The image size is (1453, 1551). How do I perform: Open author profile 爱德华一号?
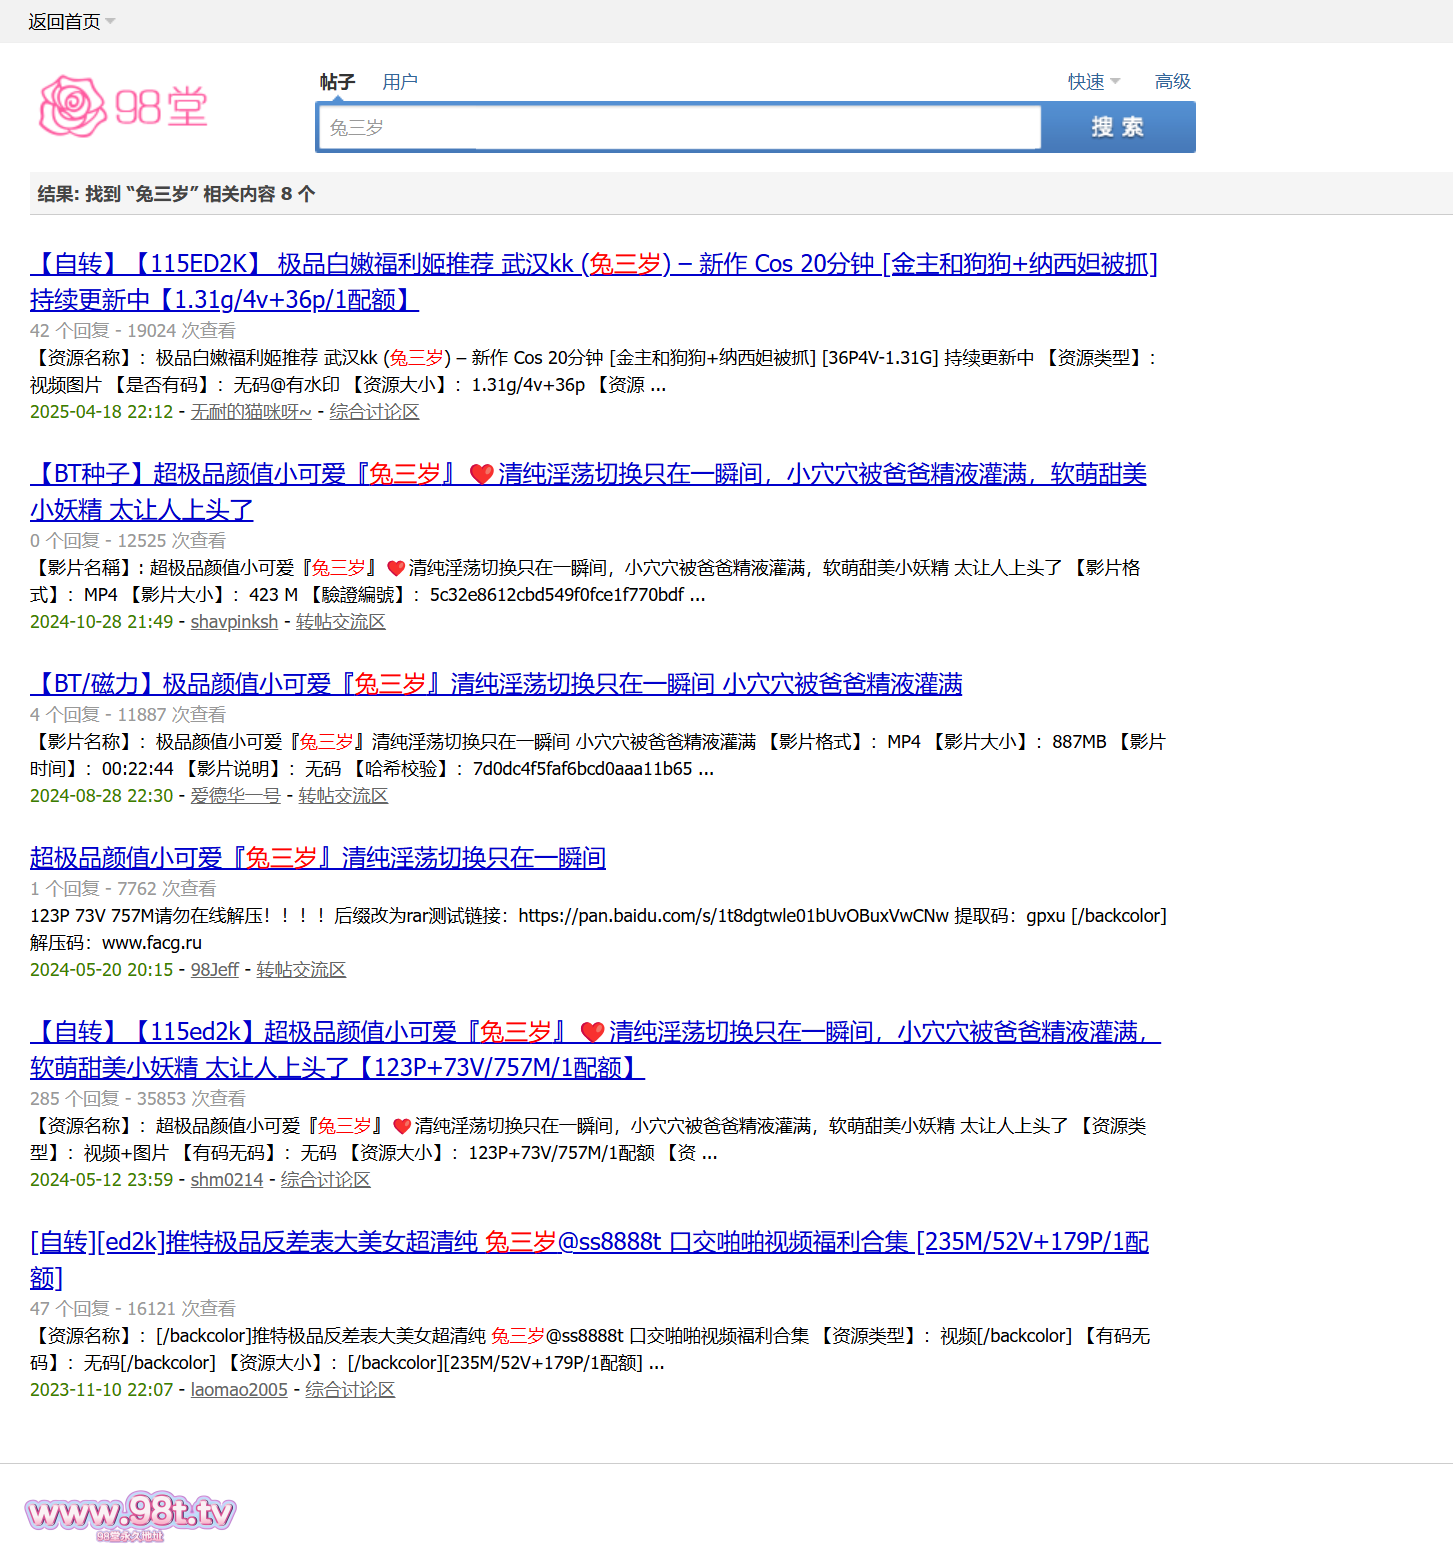click(235, 796)
